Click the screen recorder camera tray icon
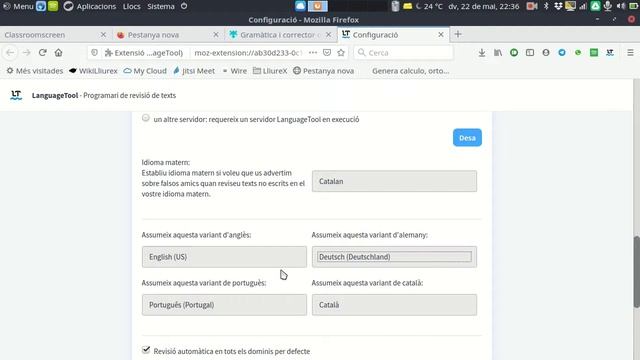 [532, 6]
